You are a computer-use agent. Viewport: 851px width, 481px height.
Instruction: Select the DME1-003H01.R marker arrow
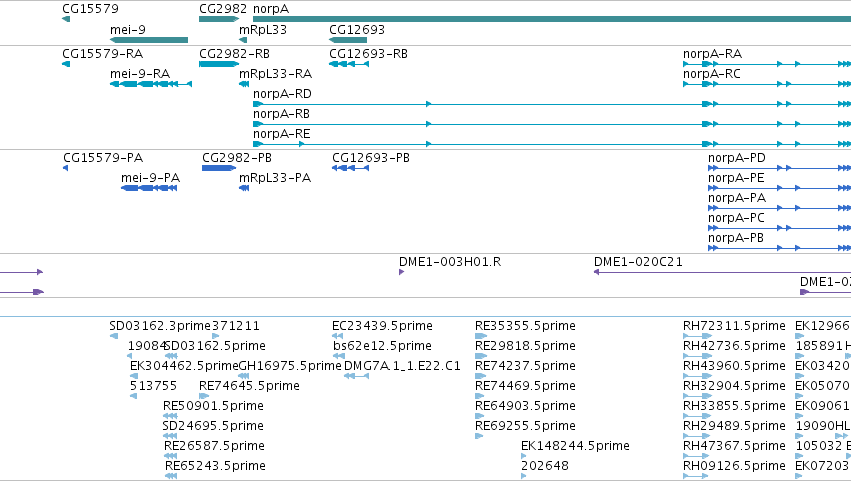tap(402, 272)
